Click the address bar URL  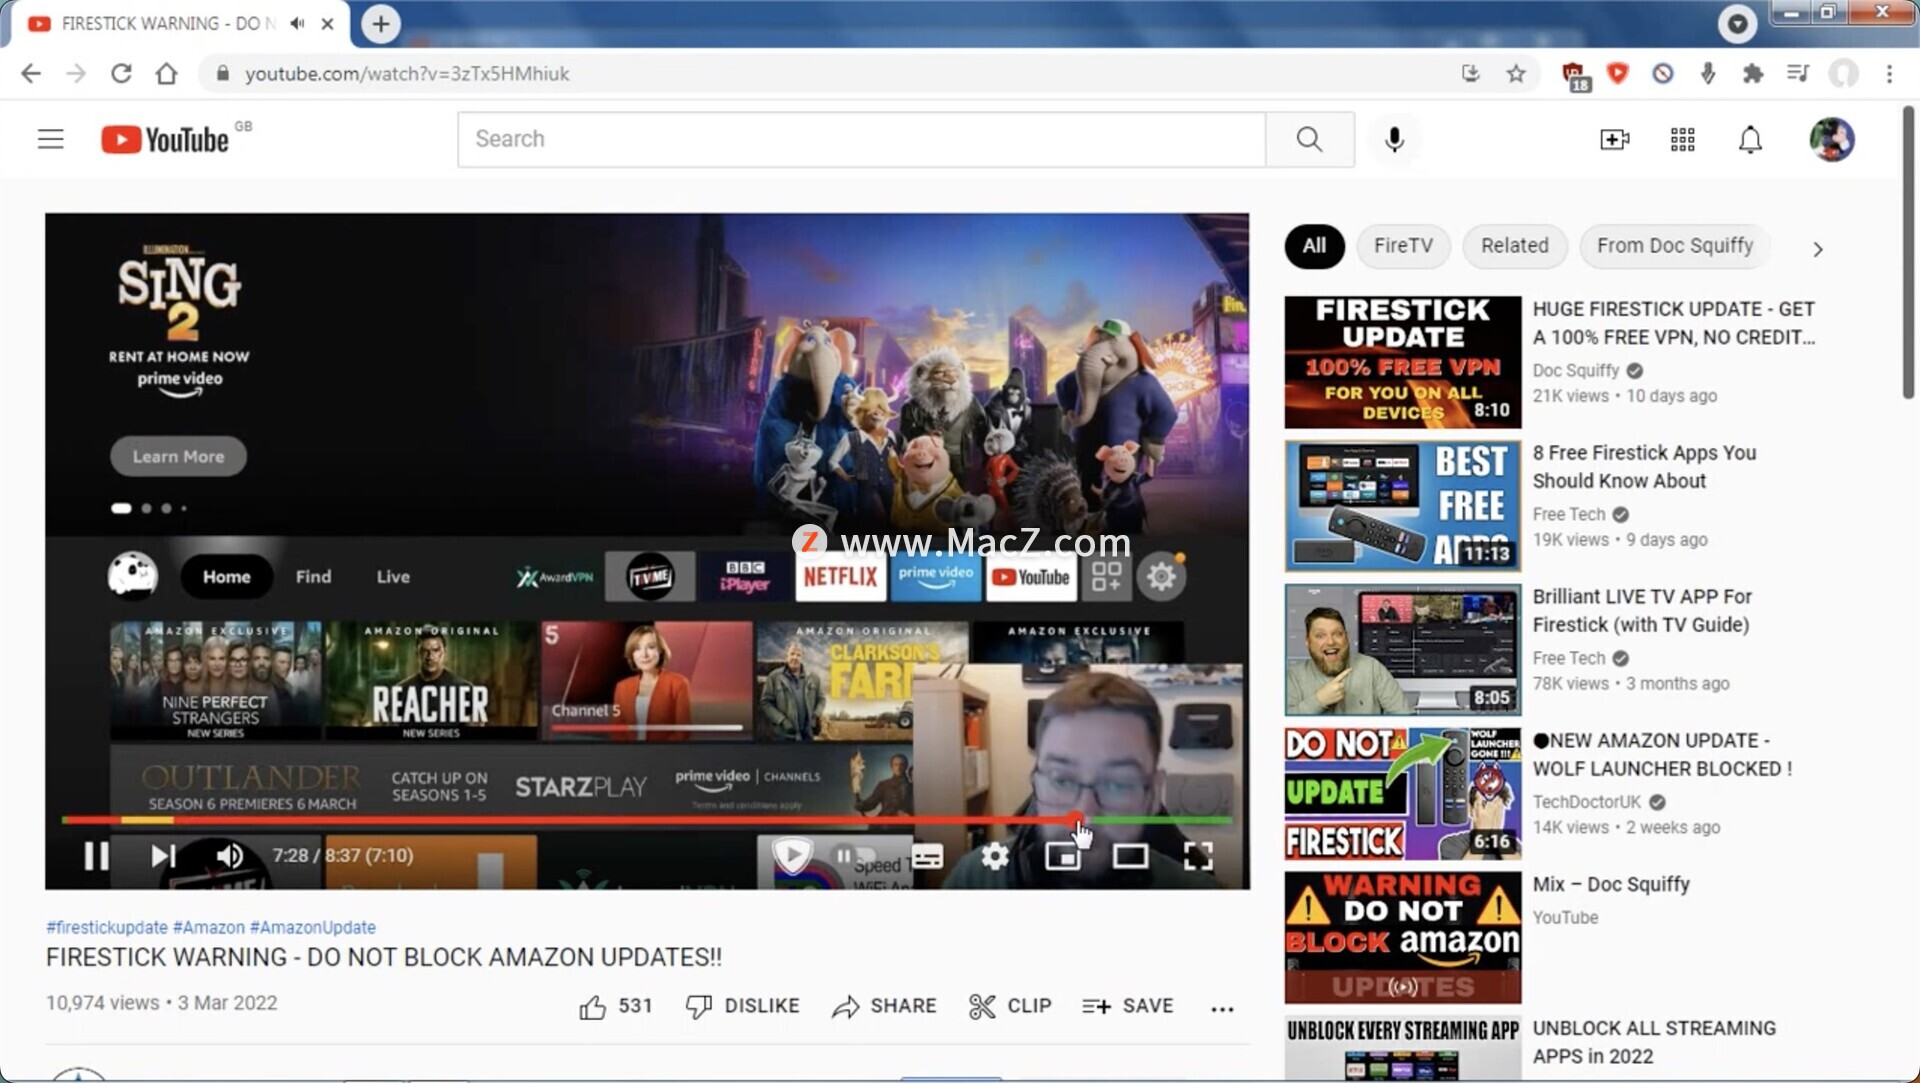[407, 74]
